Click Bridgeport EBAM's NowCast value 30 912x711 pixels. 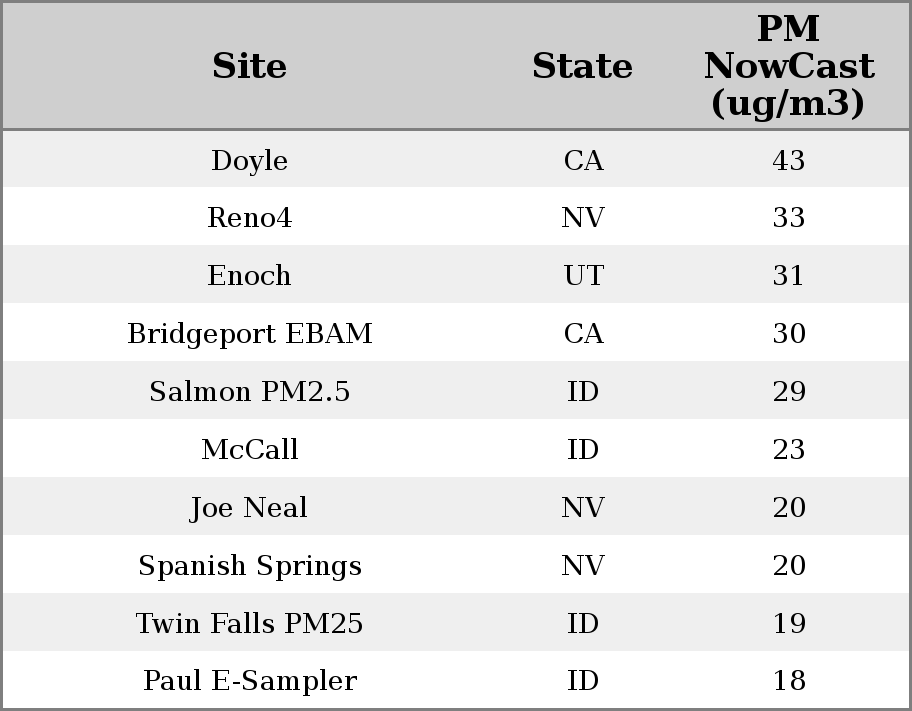tap(788, 334)
